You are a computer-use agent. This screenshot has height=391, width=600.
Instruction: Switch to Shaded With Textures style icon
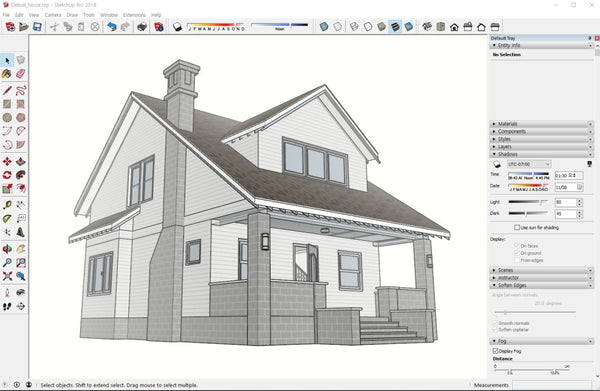(x=395, y=27)
